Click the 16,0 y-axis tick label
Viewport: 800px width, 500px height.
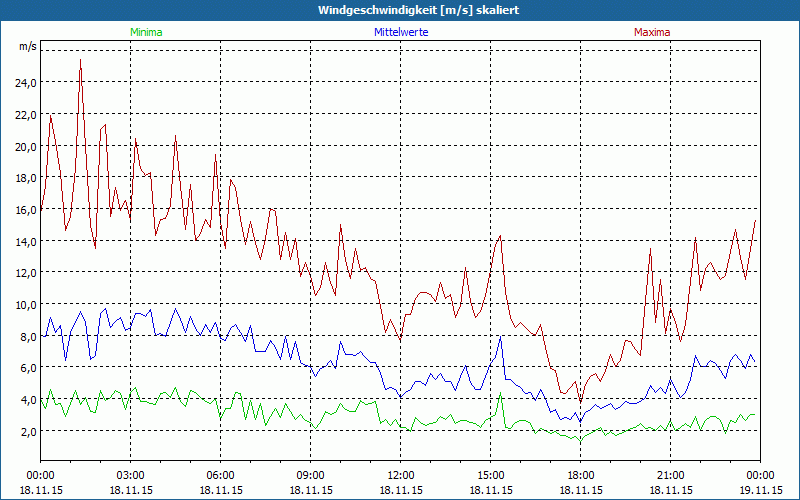pyautogui.click(x=26, y=209)
